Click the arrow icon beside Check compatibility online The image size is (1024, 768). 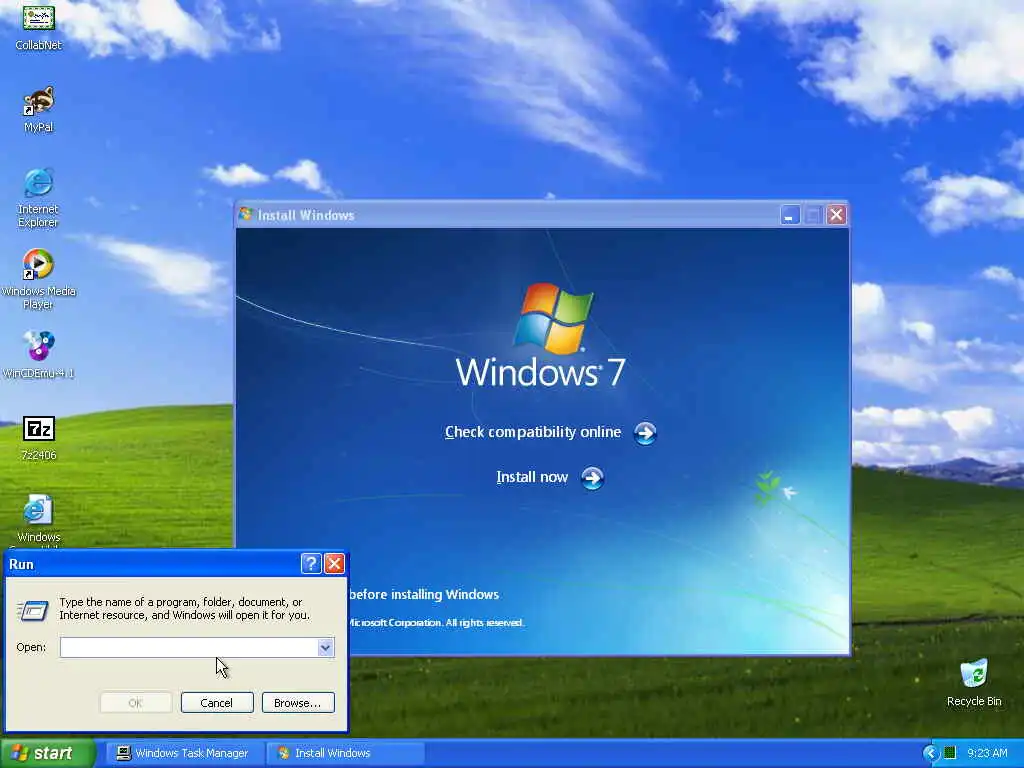click(x=645, y=433)
